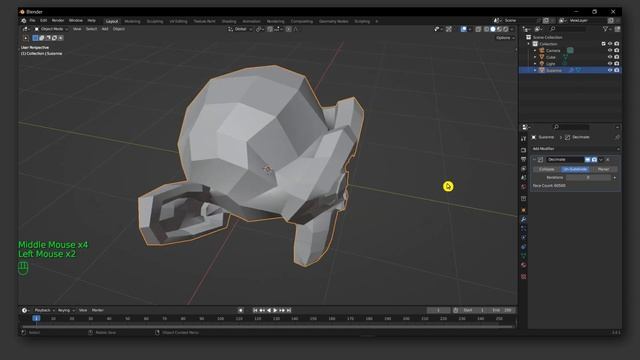Screen dimensions: 640x360
Task: Toggle X-ray display icon
Action: pyautogui.click(x=478, y=29)
